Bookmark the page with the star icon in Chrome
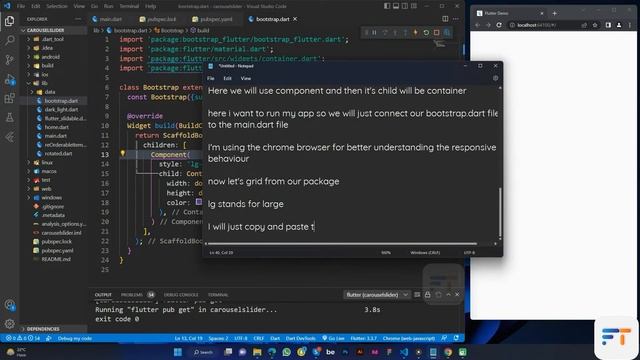Viewport: 640px width, 360px height. point(595,25)
